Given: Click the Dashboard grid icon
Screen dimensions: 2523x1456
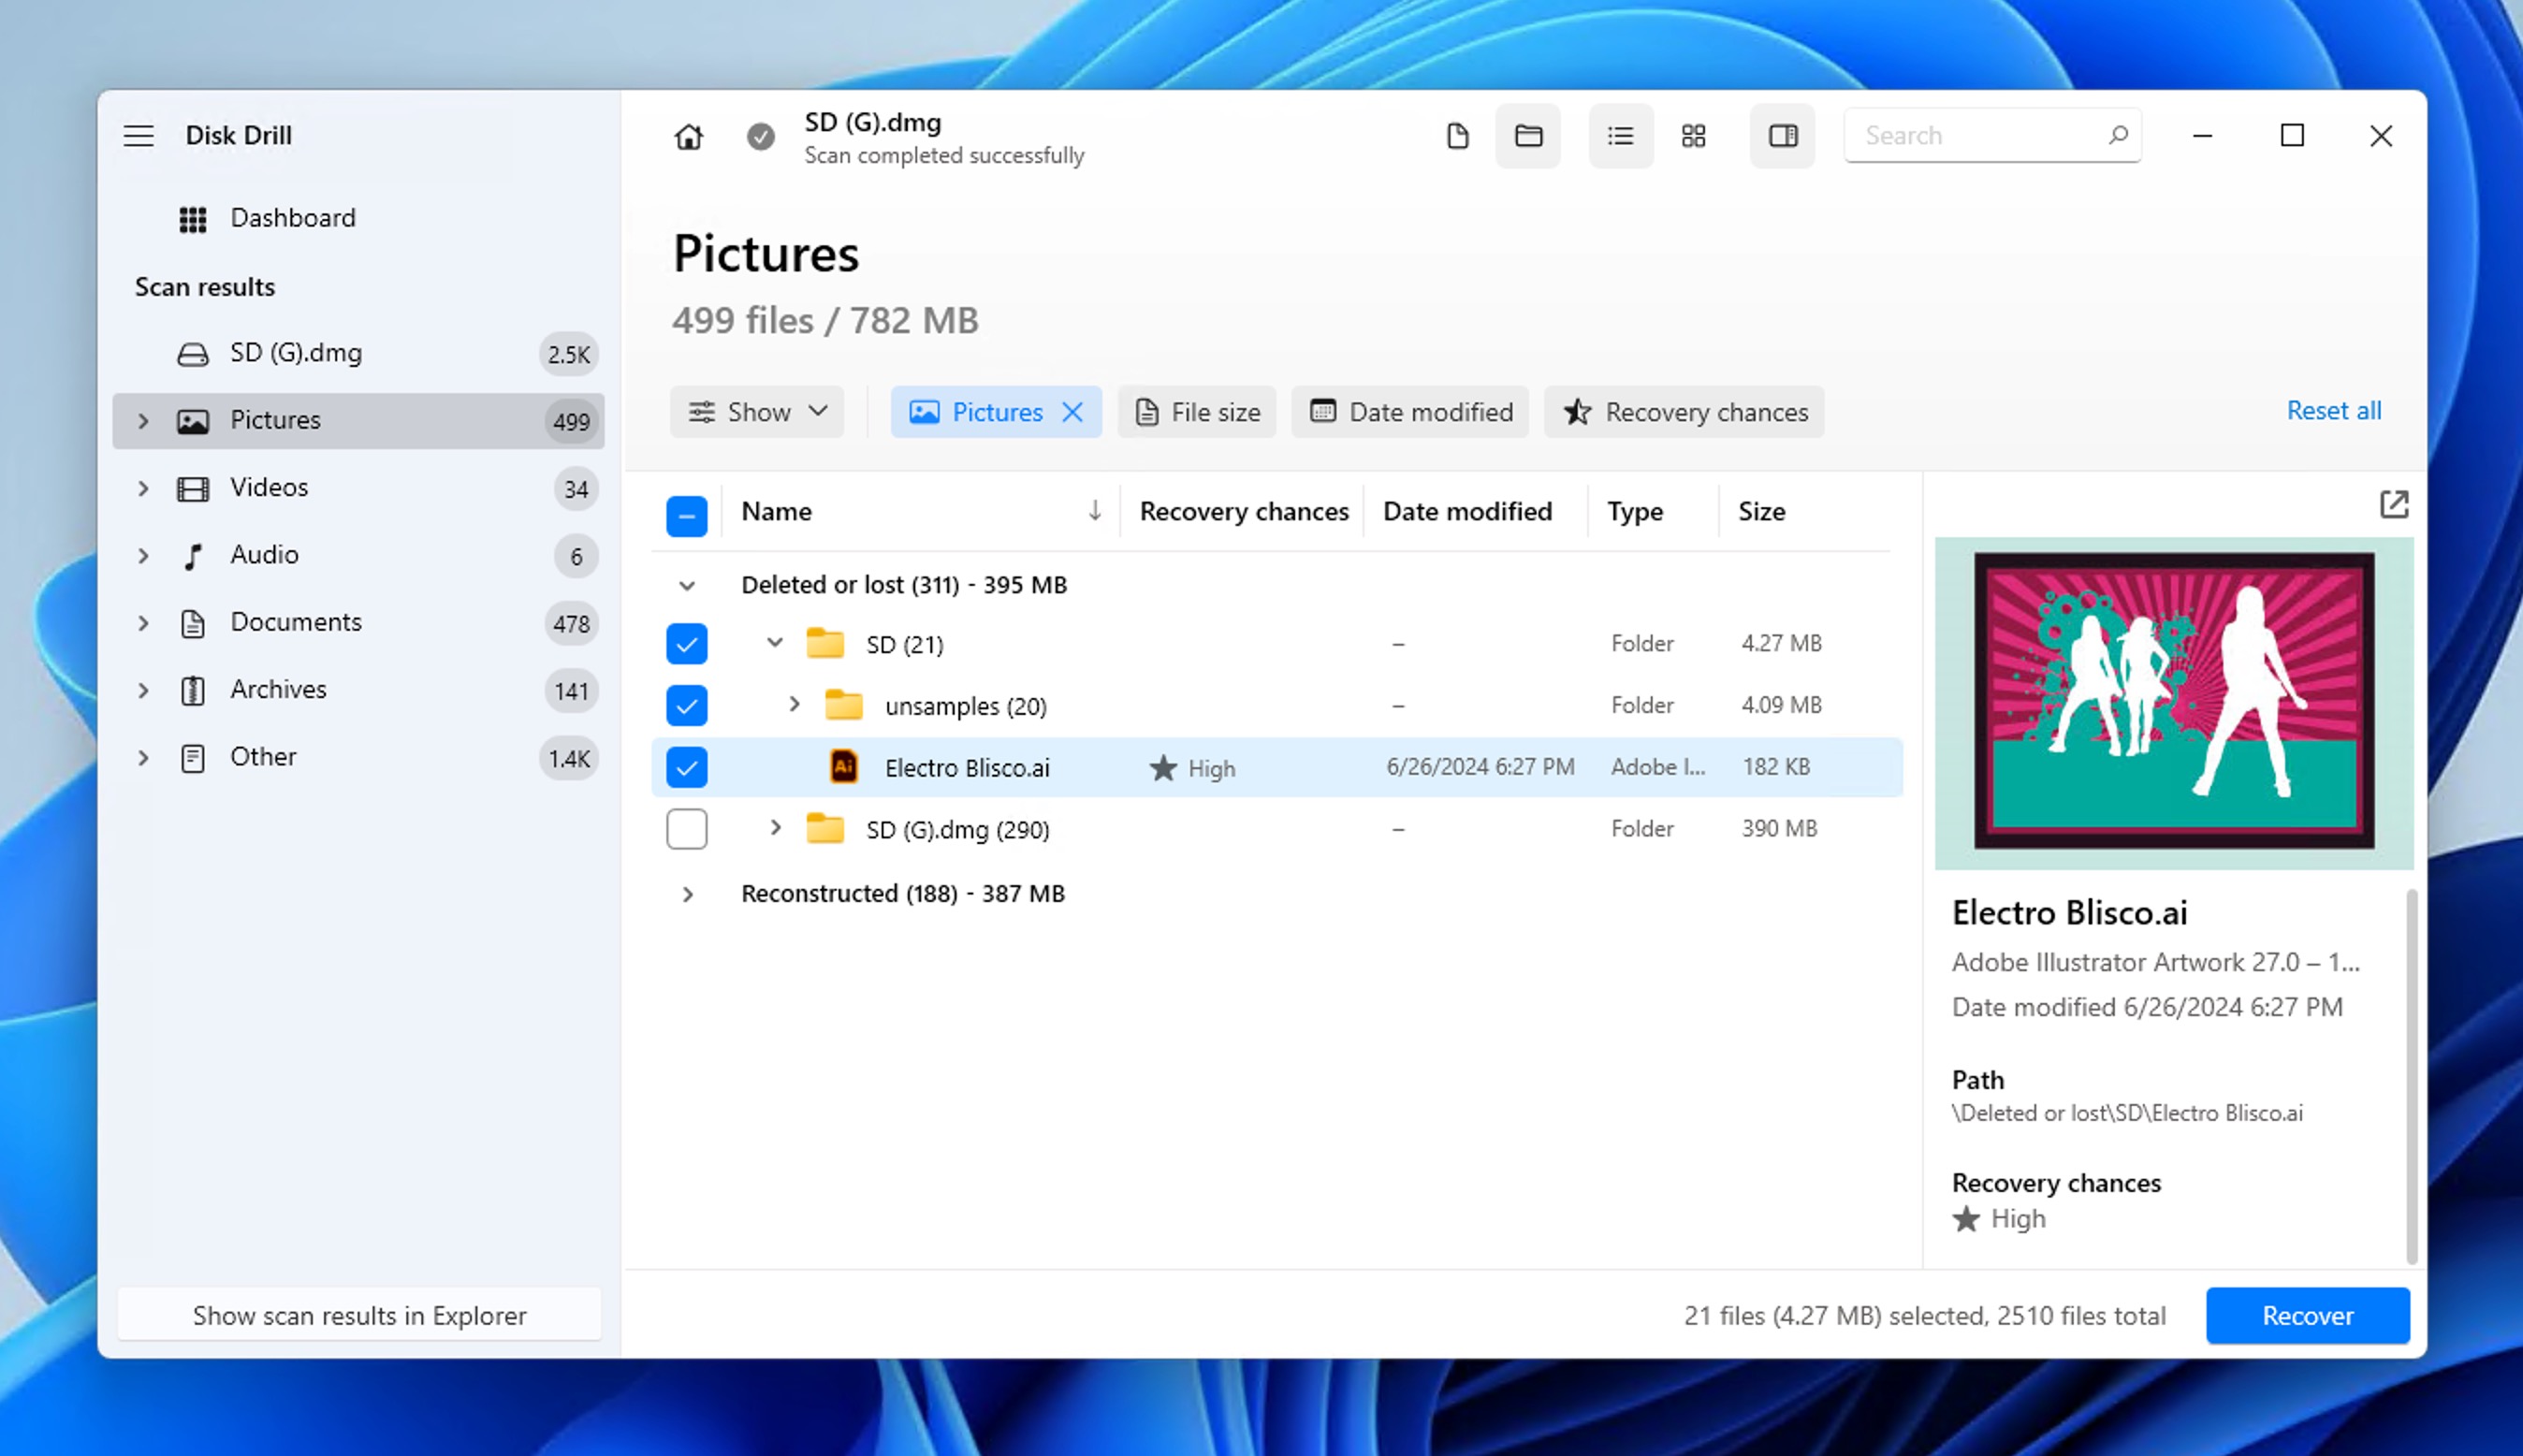Looking at the screenshot, I should [193, 219].
